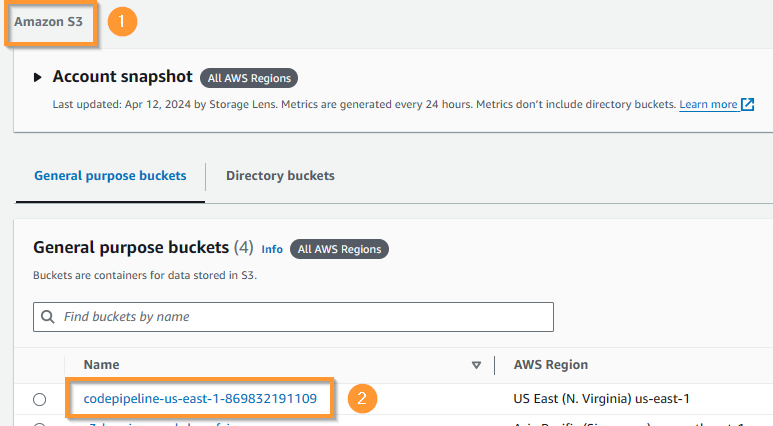The image size is (773, 426).
Task: Click the orange step 1 annotation circle
Action: (122, 22)
